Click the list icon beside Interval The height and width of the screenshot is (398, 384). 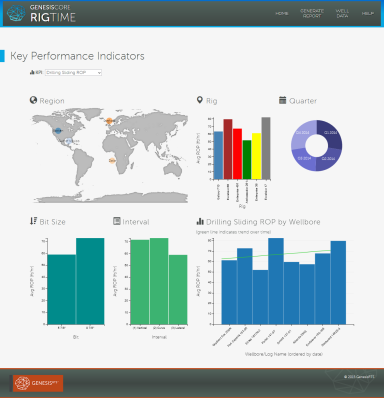coord(117,221)
